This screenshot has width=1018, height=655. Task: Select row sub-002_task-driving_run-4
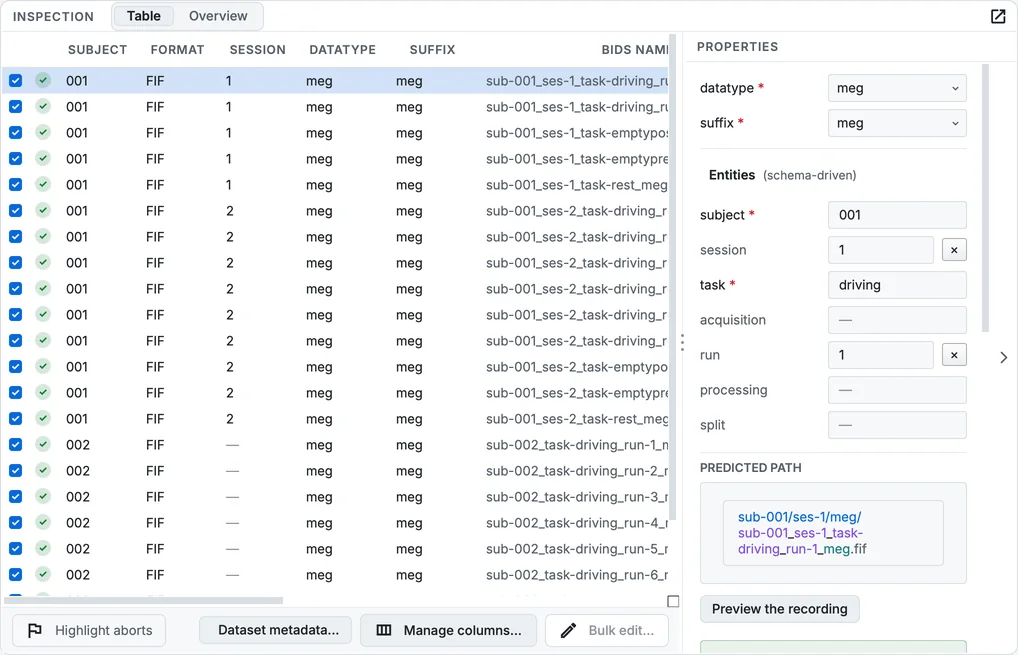[x=335, y=522]
